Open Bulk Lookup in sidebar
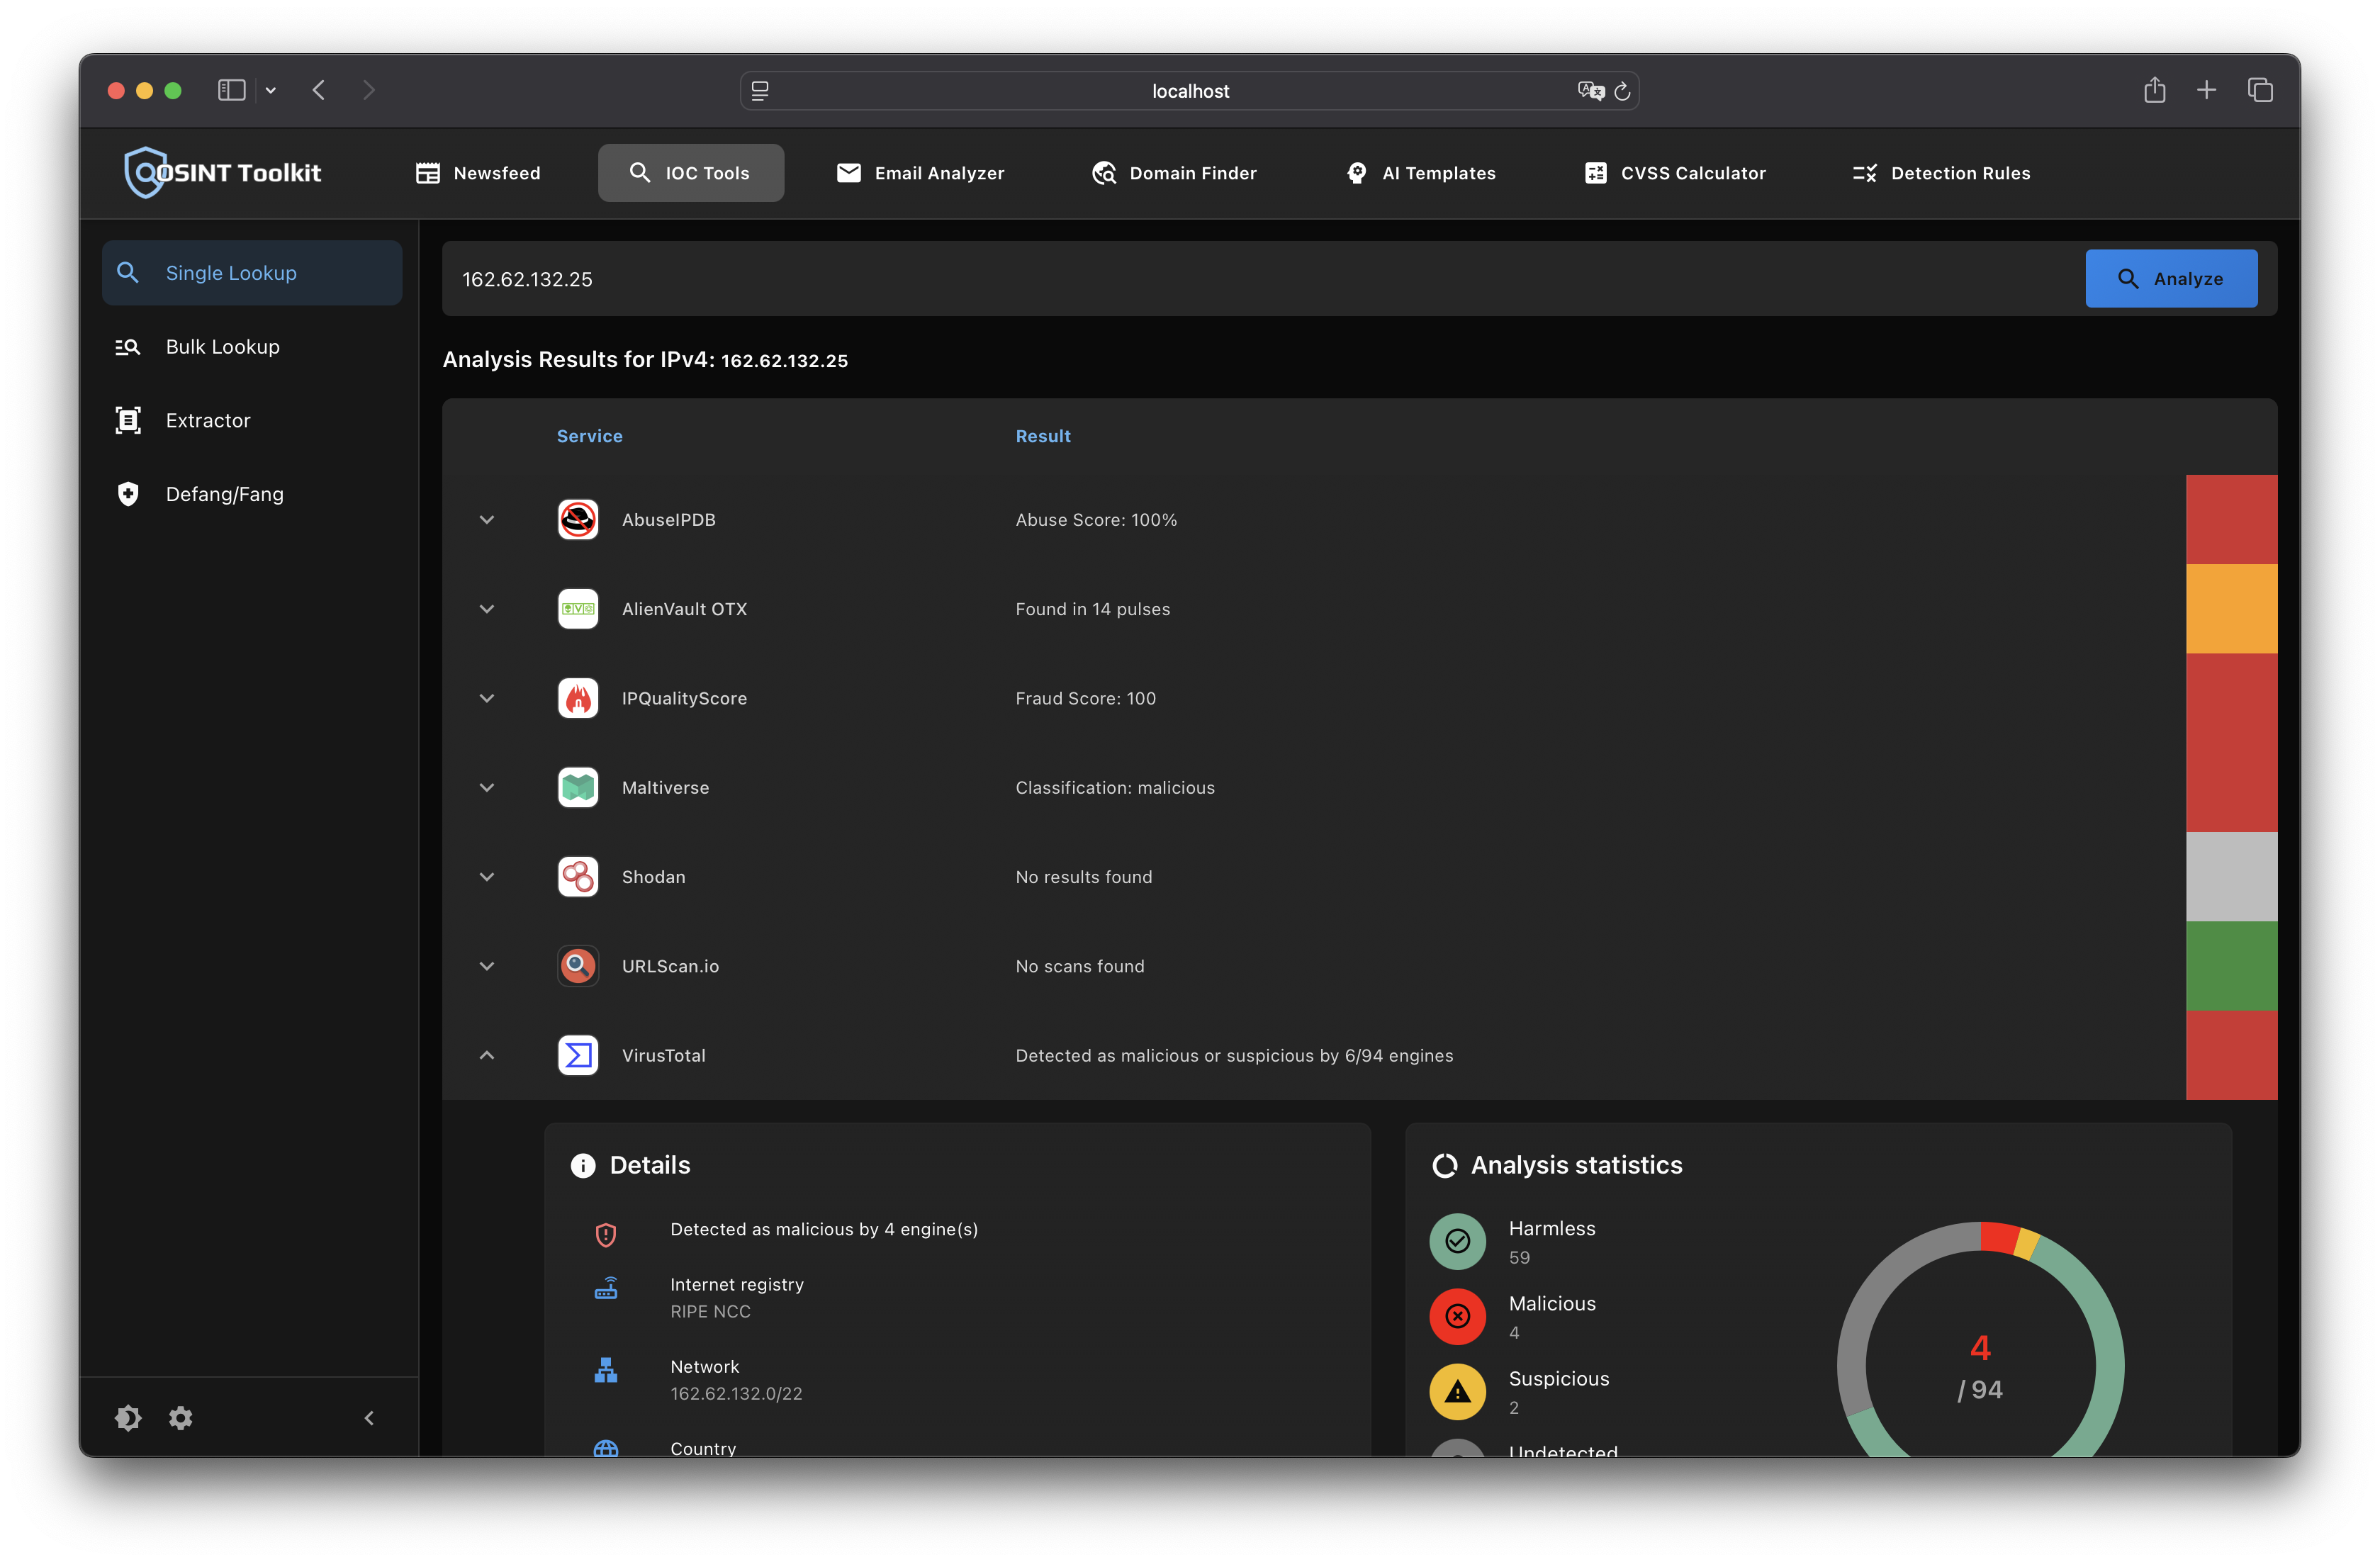 (222, 347)
